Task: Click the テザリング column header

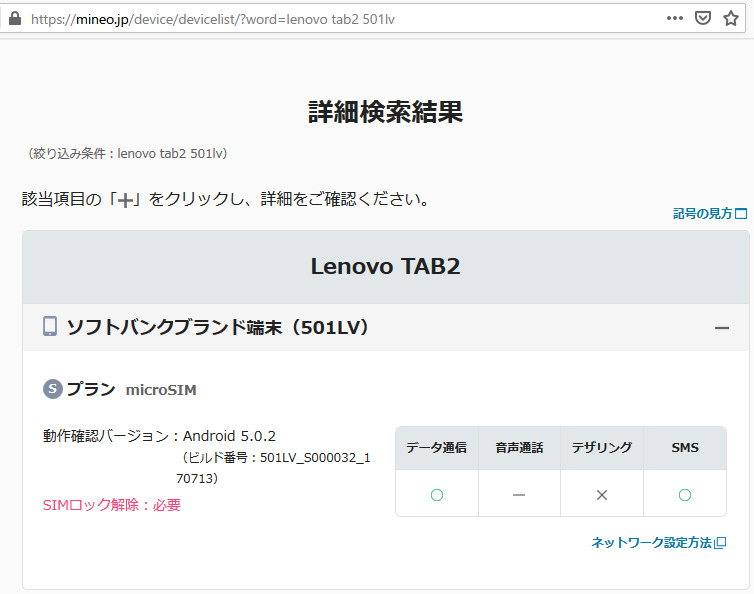Action: click(602, 448)
